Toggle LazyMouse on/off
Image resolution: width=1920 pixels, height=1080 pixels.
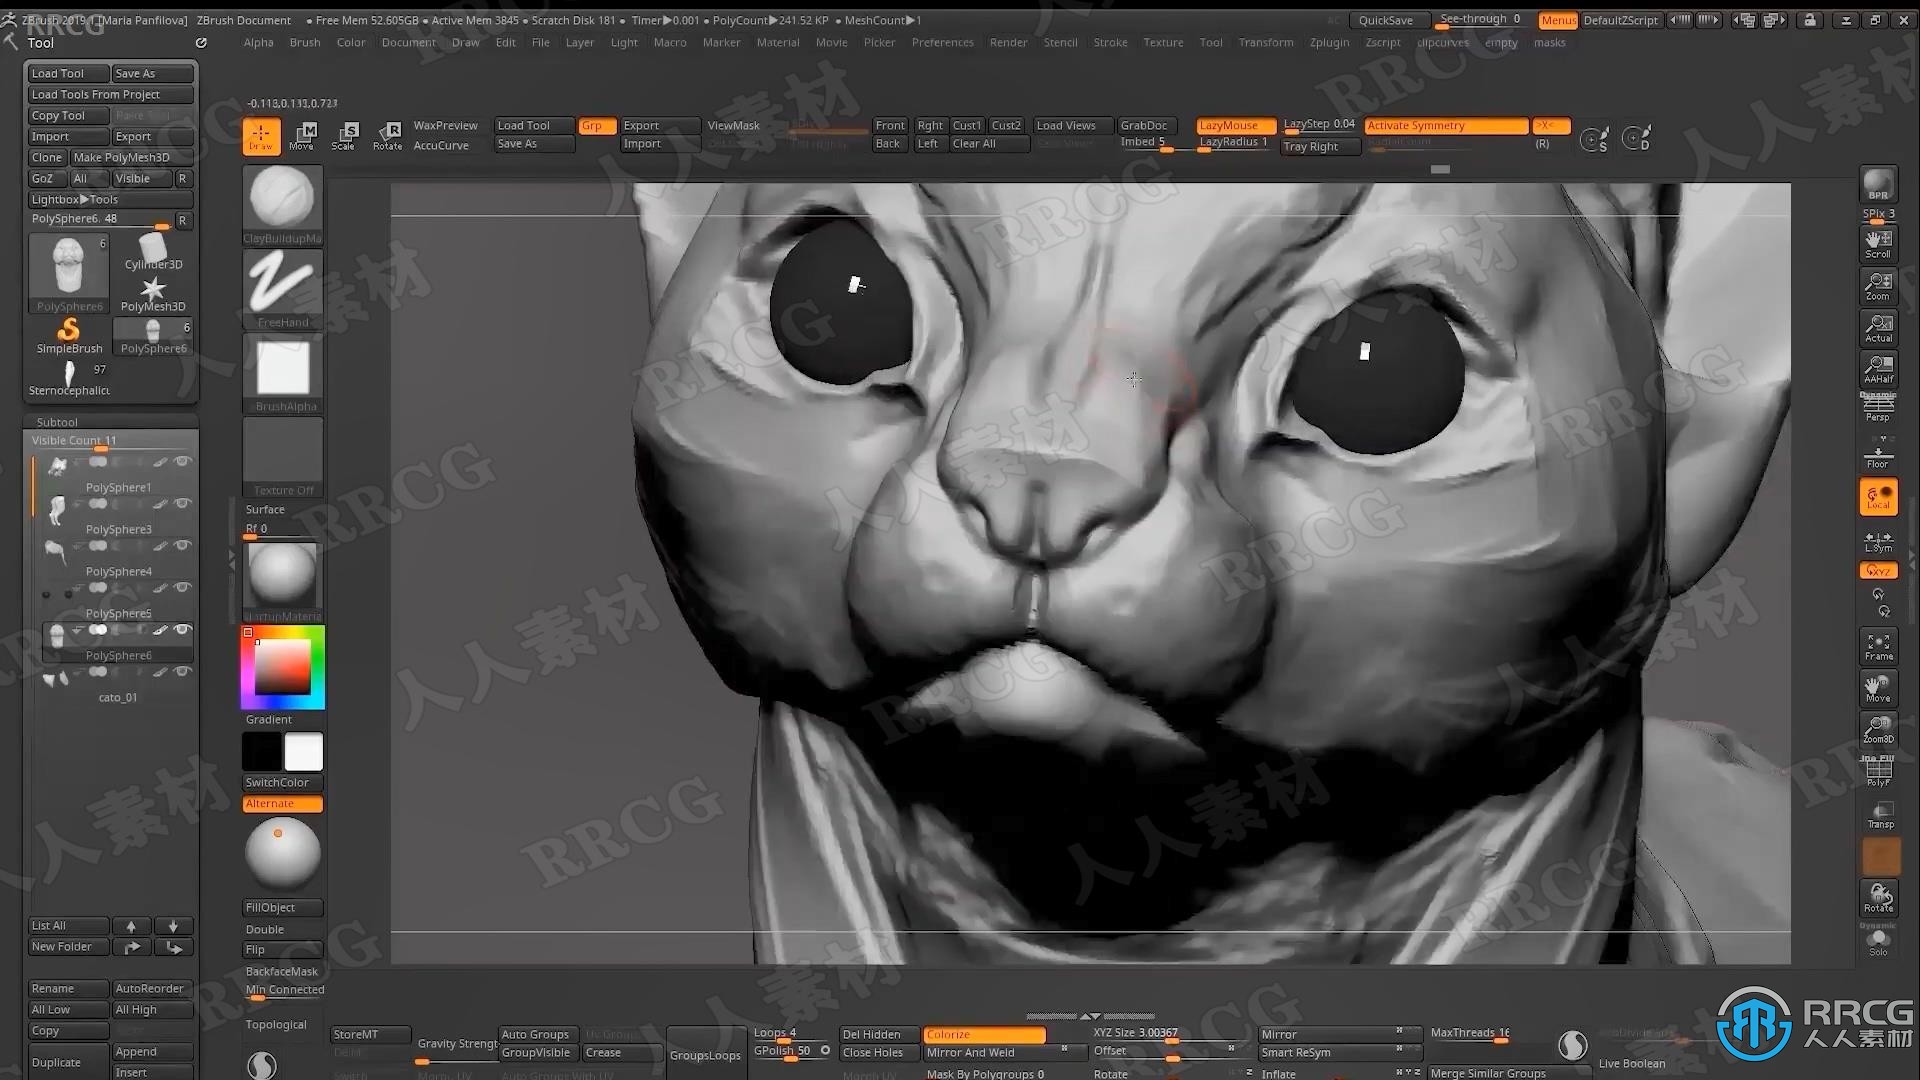[x=1226, y=124]
